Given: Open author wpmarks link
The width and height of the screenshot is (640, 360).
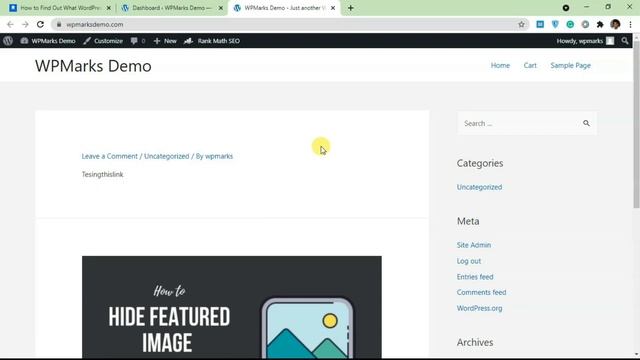Looking at the screenshot, I should pos(219,156).
